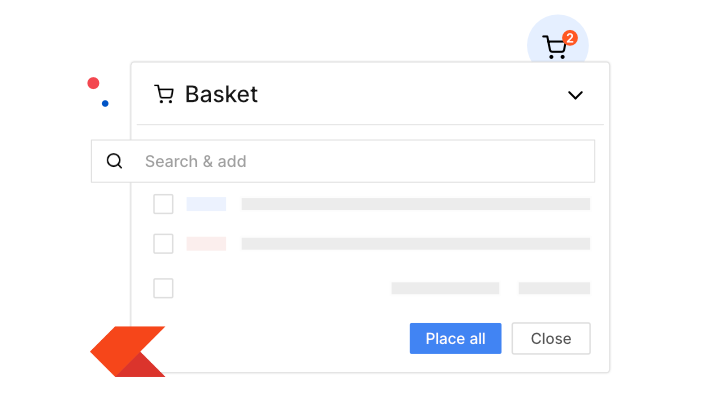Click the small blue dot decoration
The width and height of the screenshot is (701, 401).
[x=105, y=103]
